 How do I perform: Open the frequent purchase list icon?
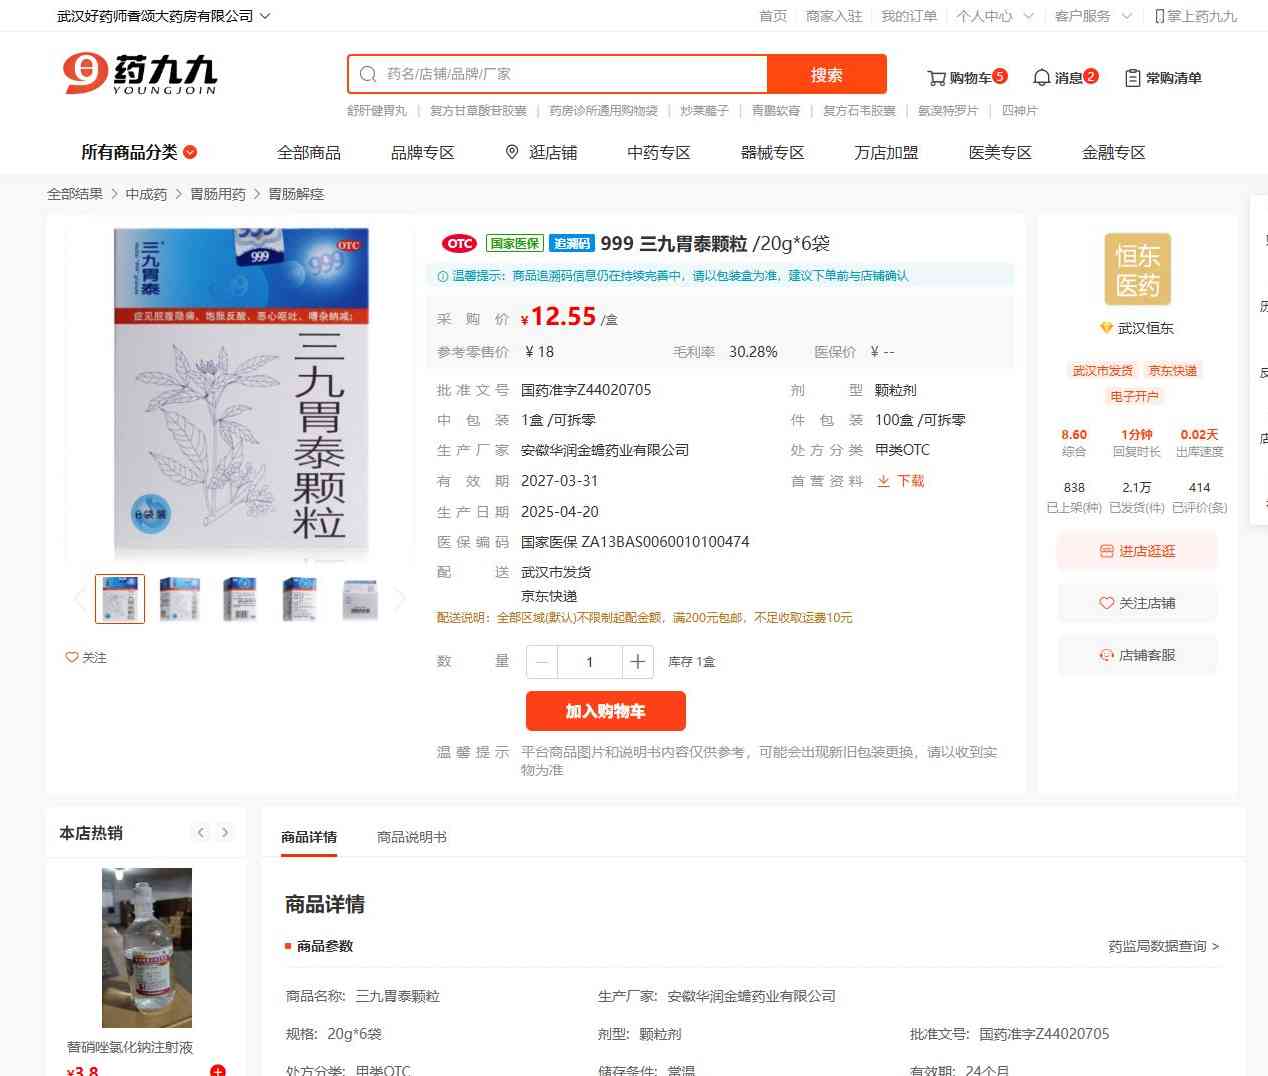tap(1132, 78)
